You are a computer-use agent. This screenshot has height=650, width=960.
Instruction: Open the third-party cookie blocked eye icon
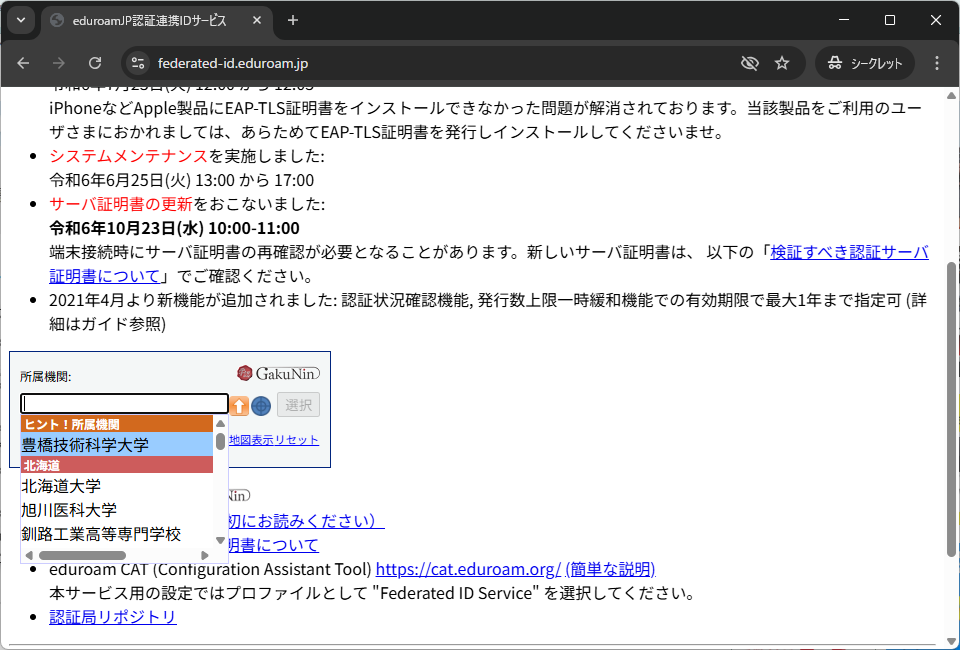pos(749,63)
